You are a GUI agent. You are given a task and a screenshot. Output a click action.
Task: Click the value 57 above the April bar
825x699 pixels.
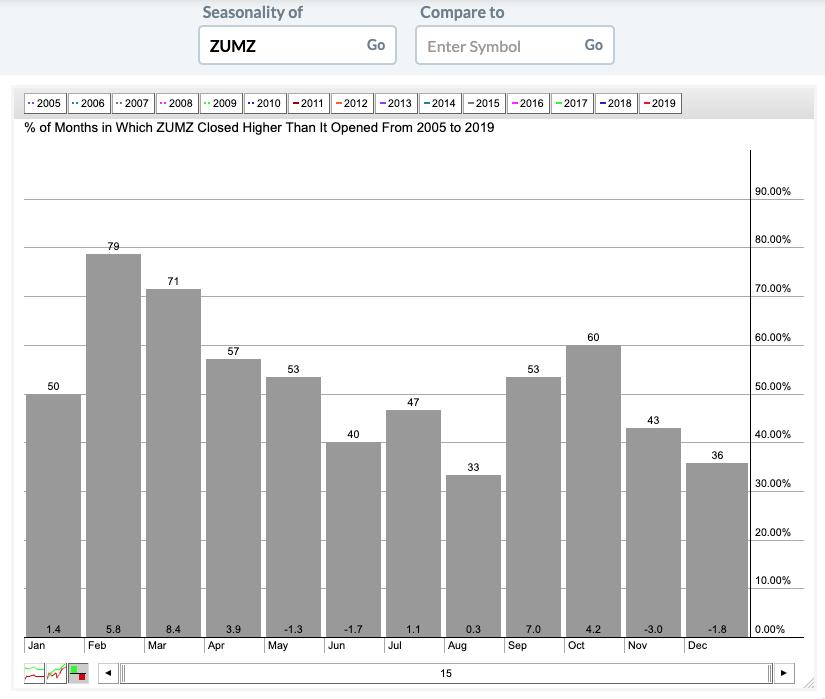[233, 351]
